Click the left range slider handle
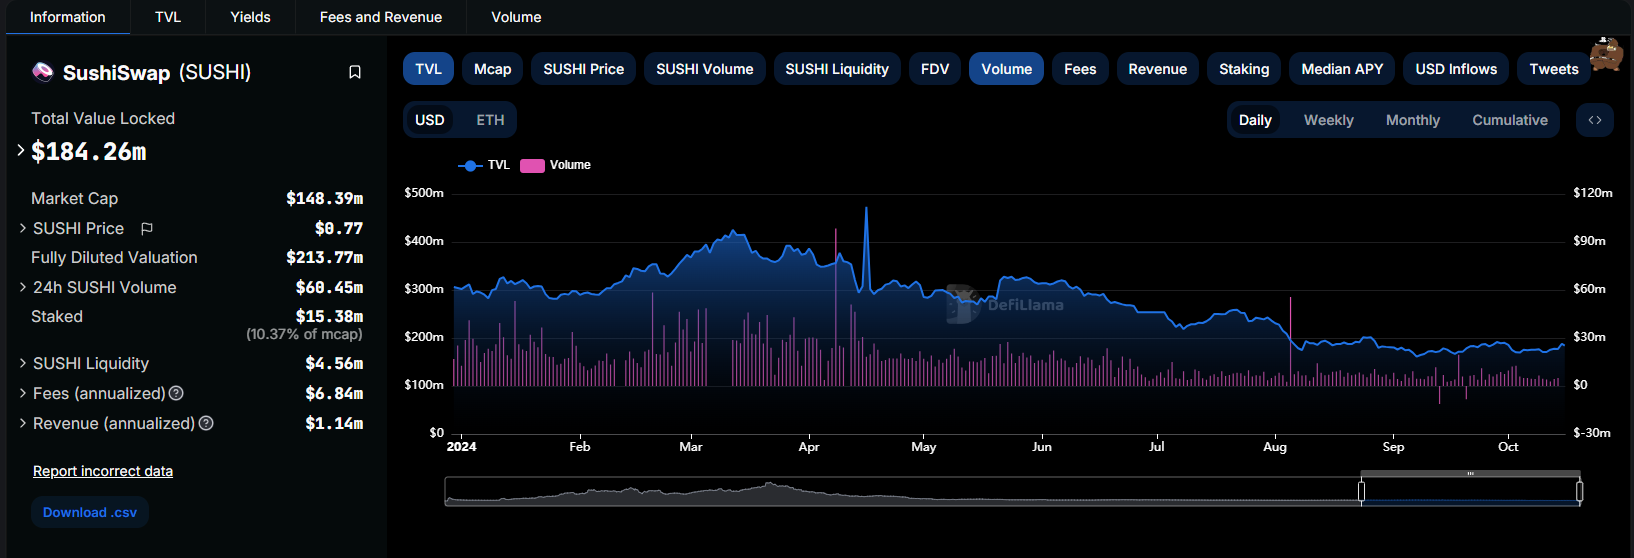 1361,491
